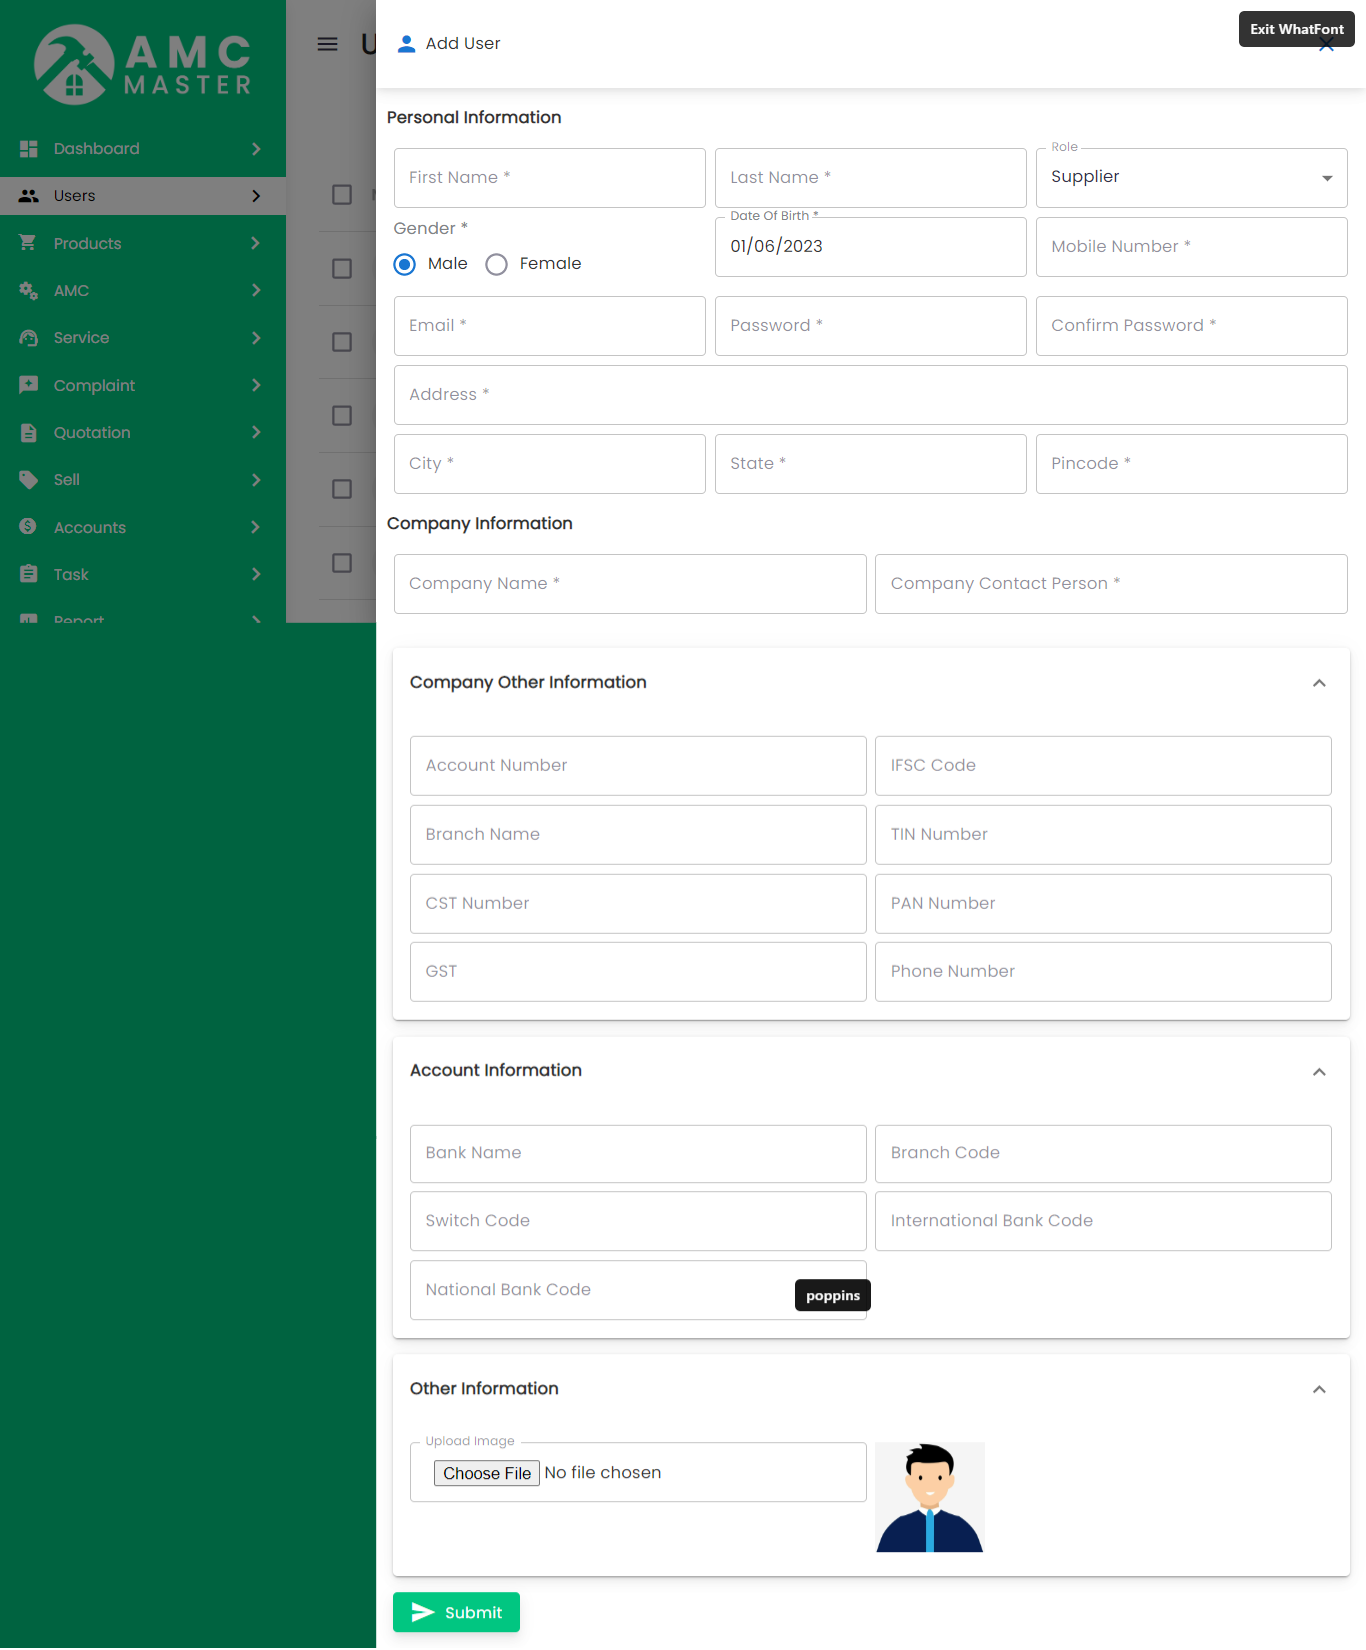Open the Role dropdown showing Supplier
Image resolution: width=1366 pixels, height=1650 pixels.
click(1191, 178)
